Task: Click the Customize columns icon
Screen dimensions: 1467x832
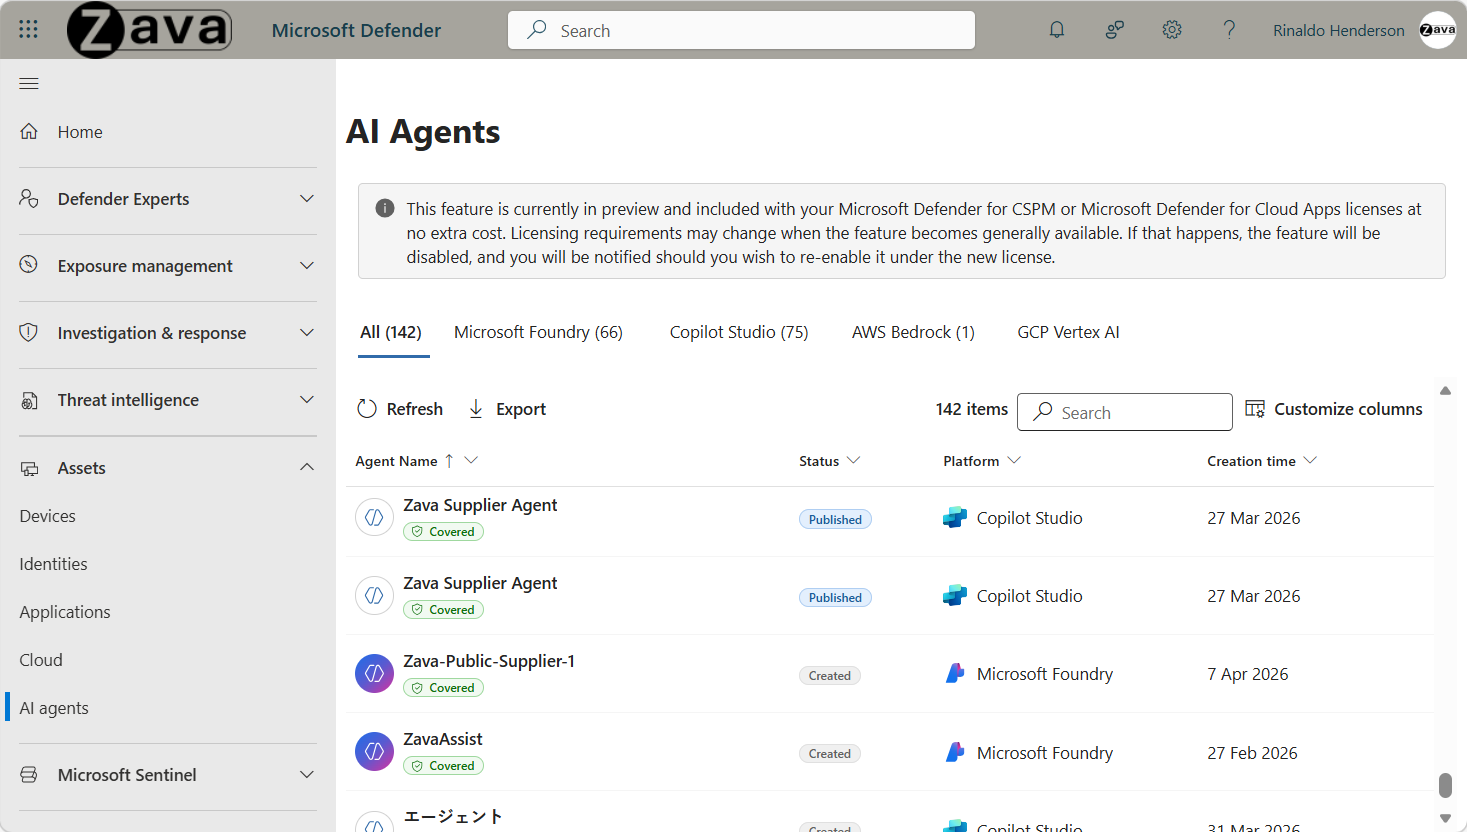Action: [x=1255, y=409]
